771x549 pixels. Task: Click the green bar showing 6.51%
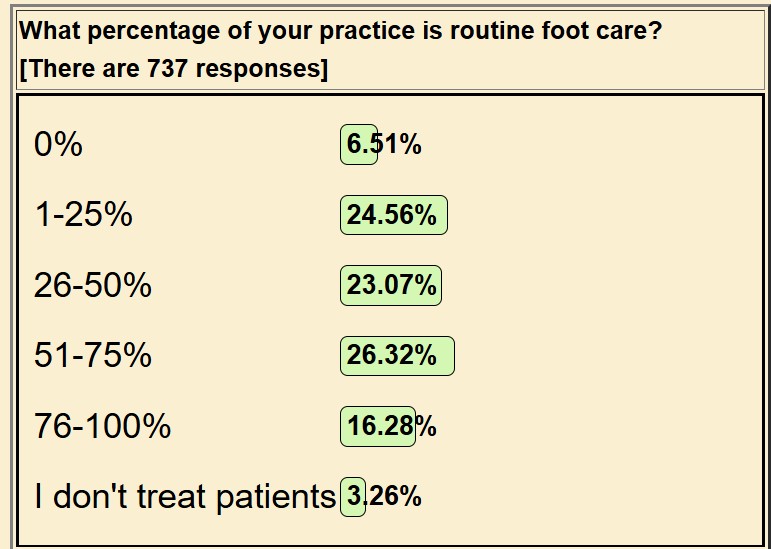tap(359, 145)
